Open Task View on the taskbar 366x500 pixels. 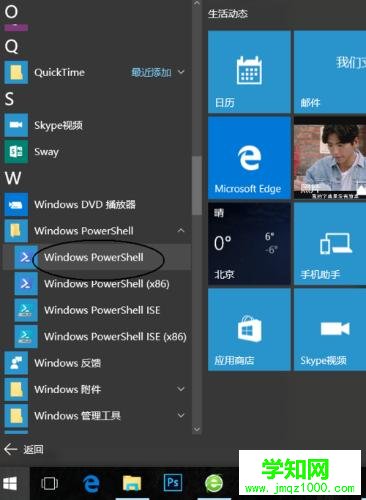pos(49,483)
